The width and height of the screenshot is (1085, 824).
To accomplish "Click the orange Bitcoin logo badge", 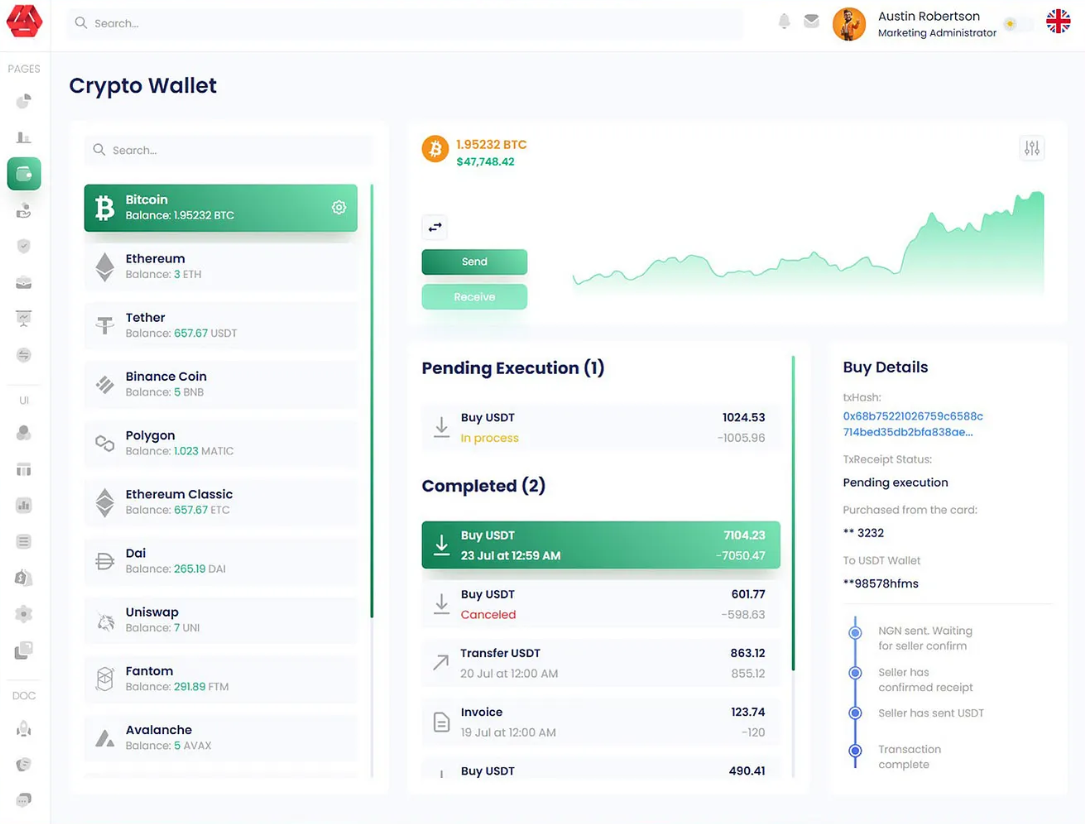I will point(435,149).
